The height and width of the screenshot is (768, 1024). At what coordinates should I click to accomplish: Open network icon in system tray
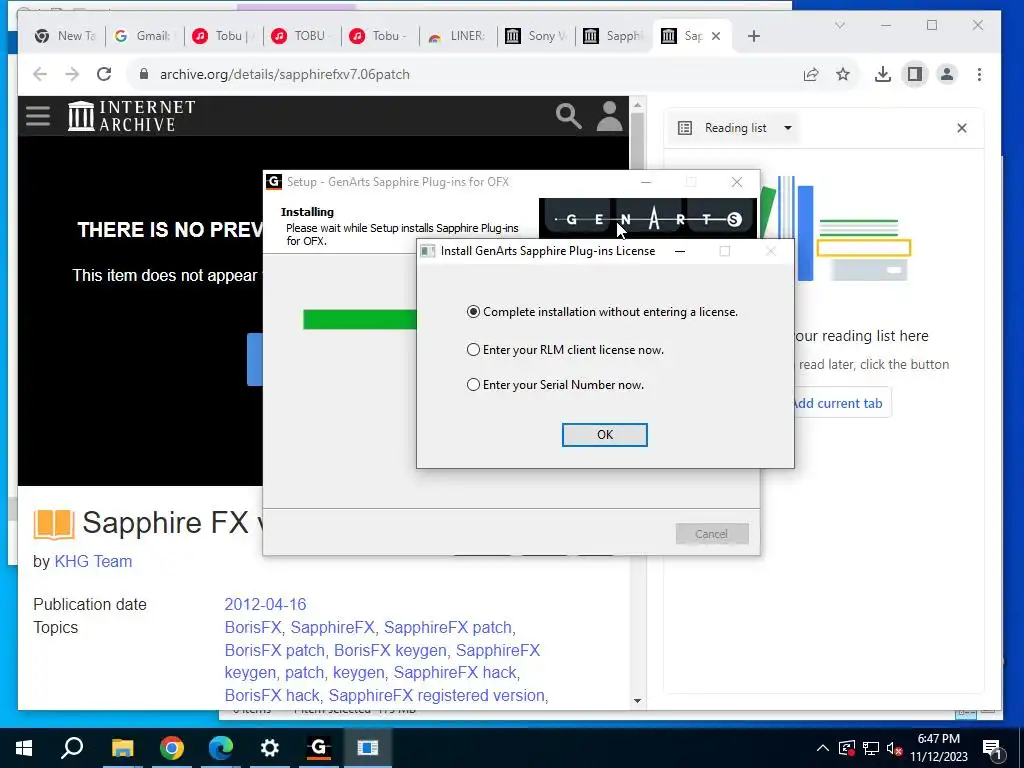[871, 748]
